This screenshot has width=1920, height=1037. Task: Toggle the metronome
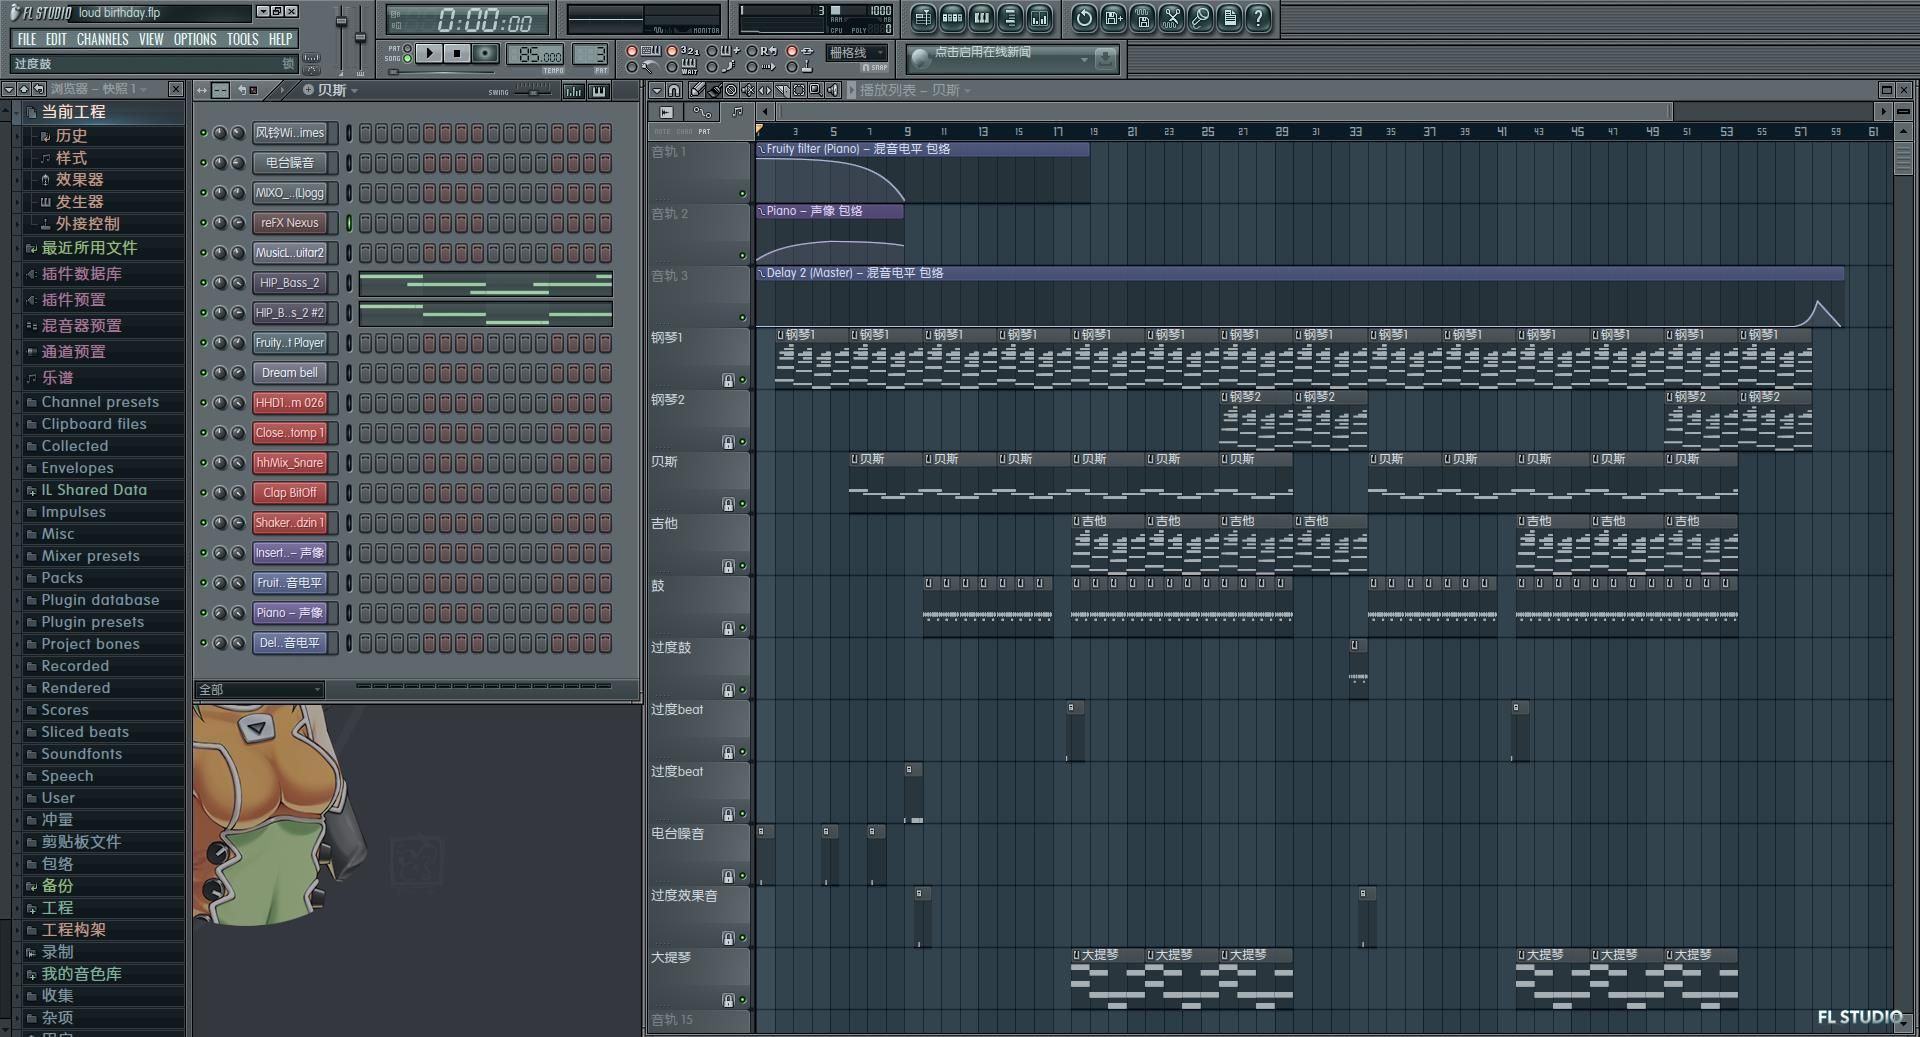point(632,67)
